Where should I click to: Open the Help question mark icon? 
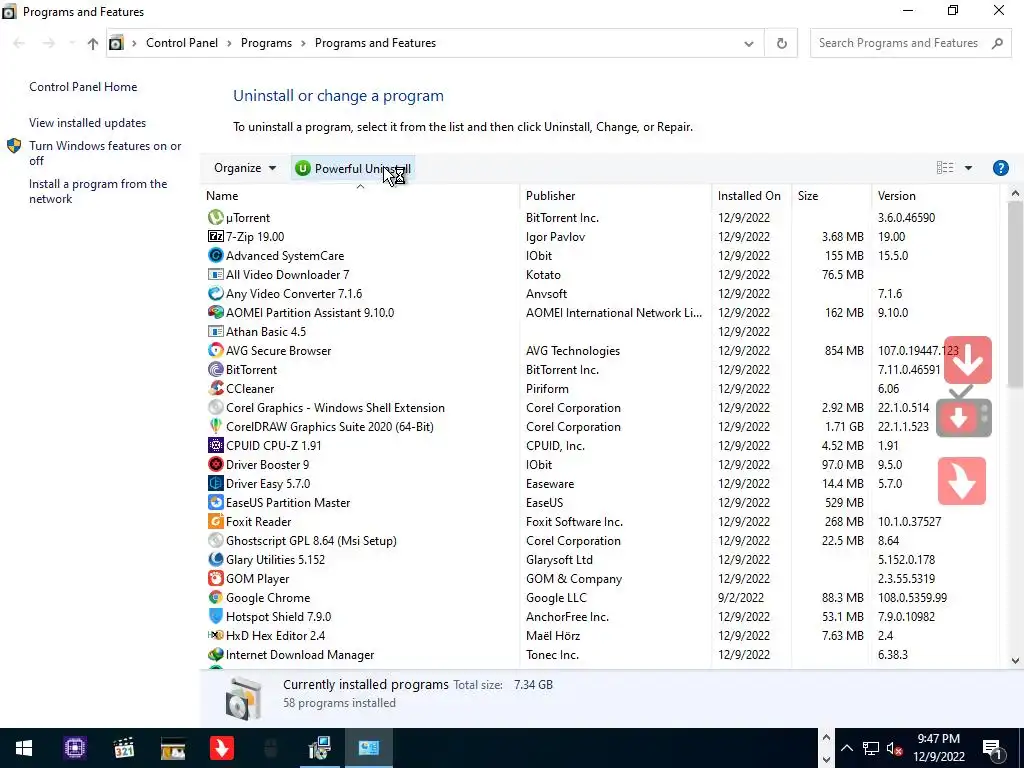[1000, 168]
